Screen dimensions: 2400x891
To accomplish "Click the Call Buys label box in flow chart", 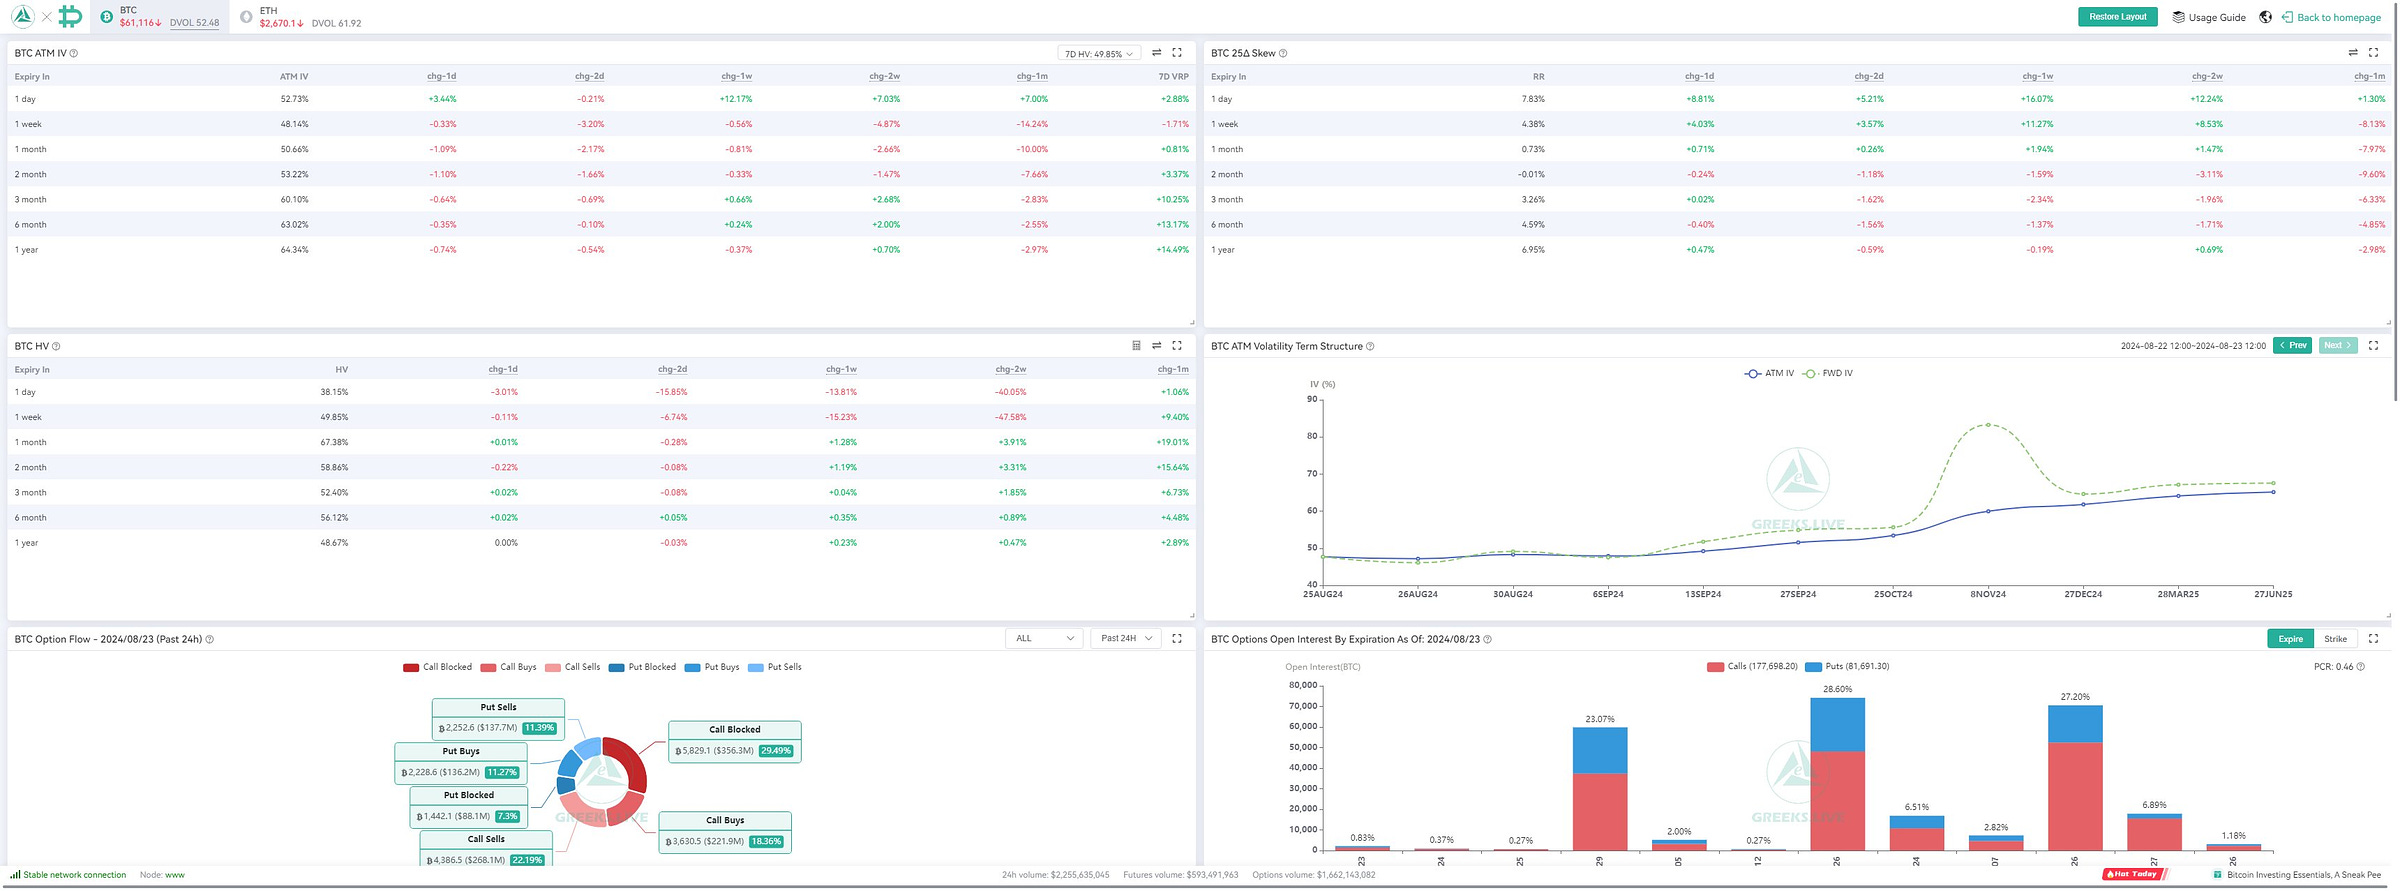I will 725,832.
